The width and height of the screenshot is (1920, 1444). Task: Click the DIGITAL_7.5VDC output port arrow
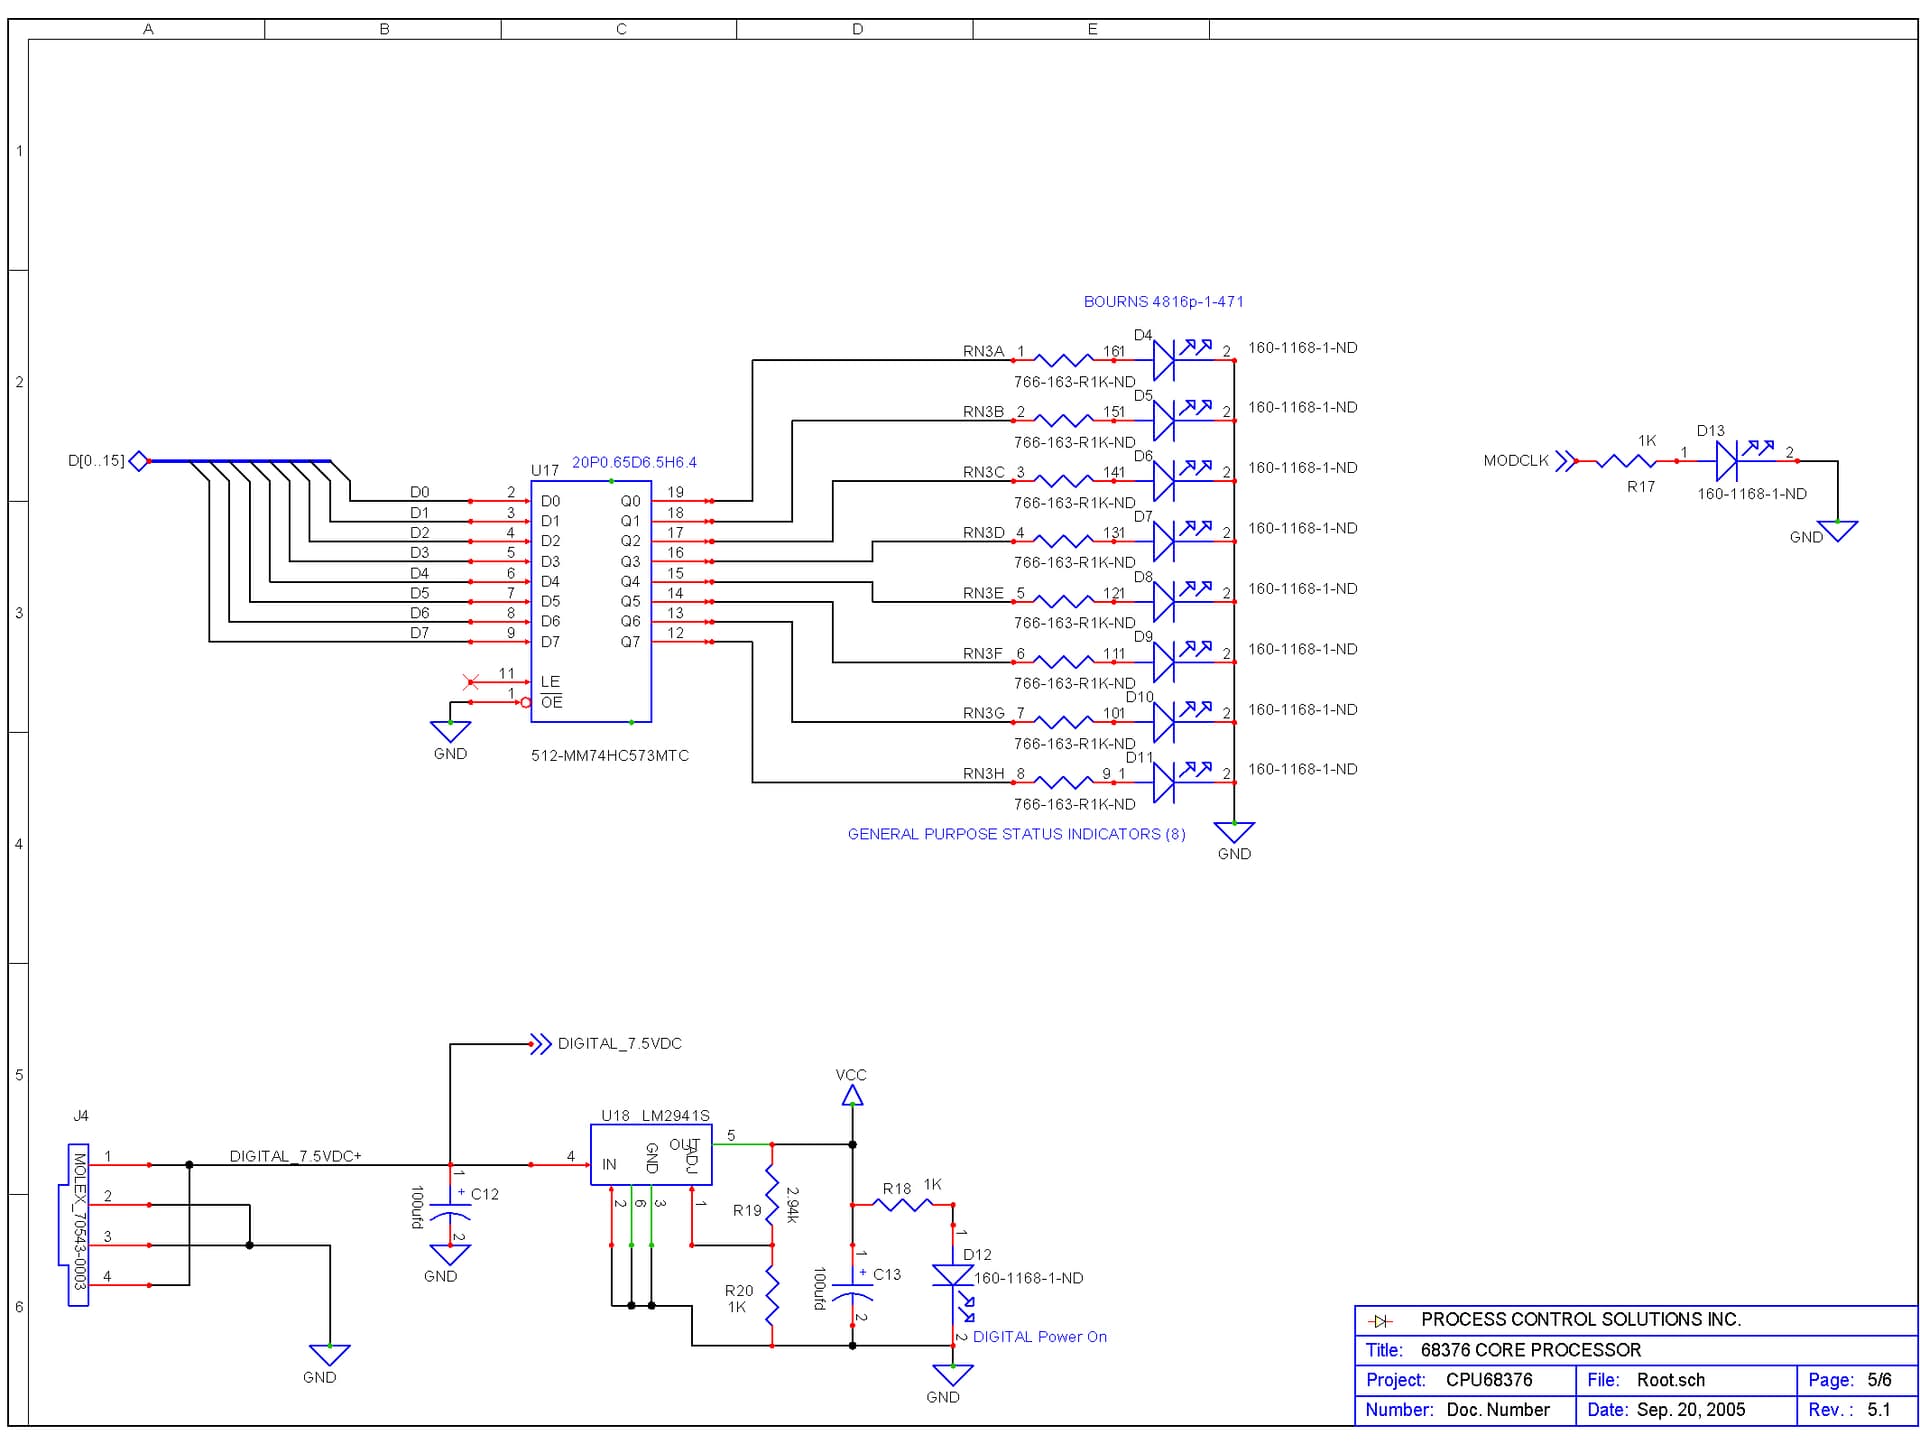click(x=543, y=1042)
